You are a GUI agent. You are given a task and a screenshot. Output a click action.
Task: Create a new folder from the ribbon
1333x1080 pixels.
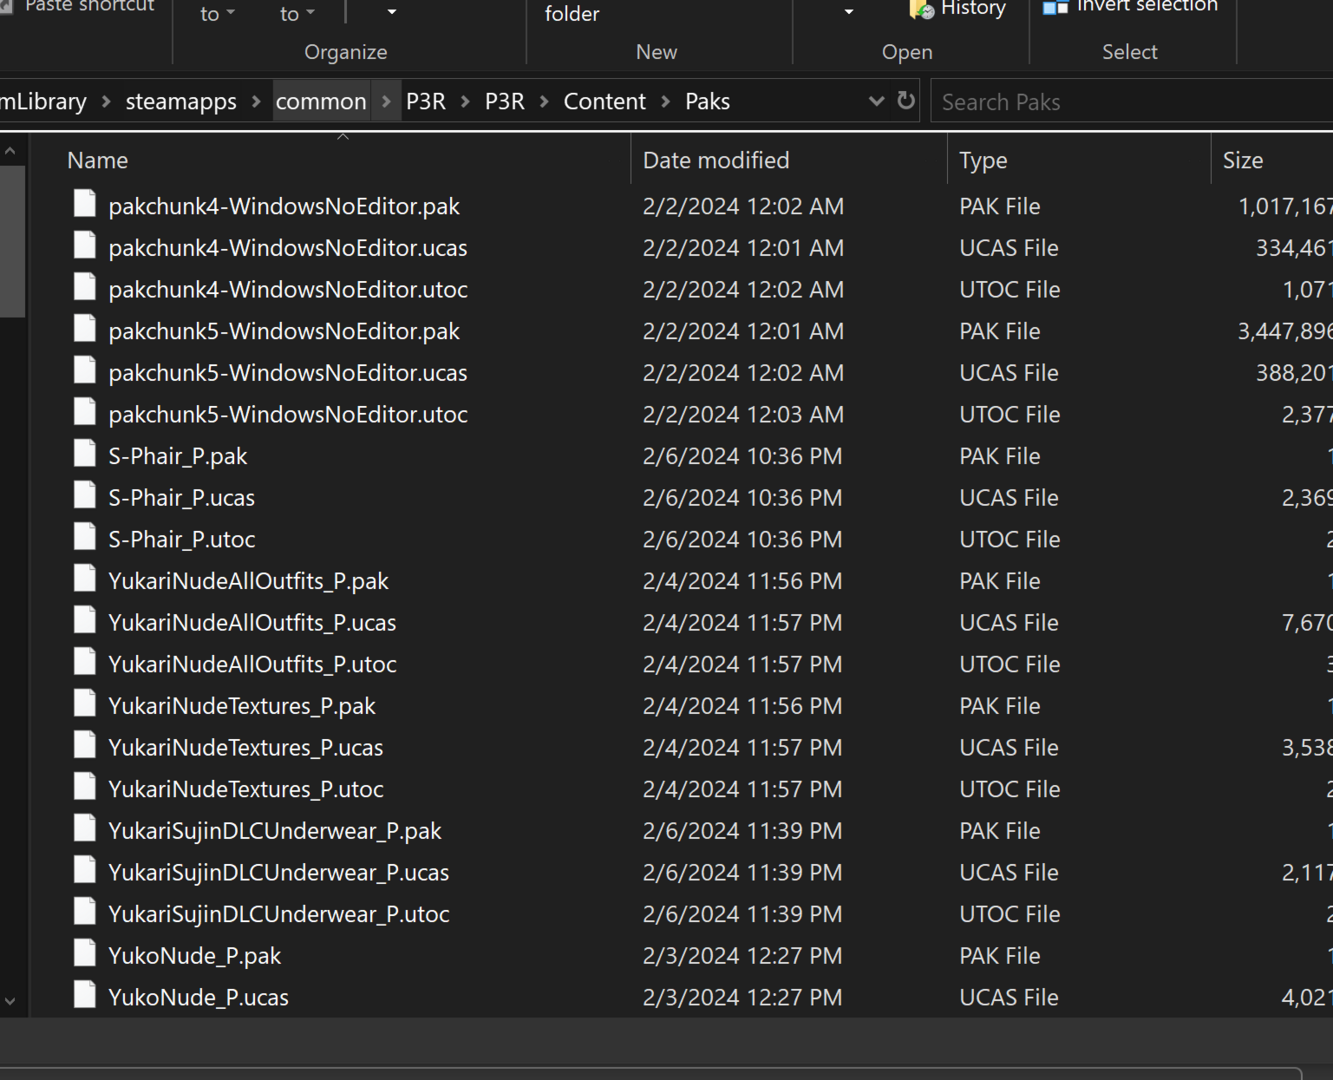pyautogui.click(x=572, y=14)
